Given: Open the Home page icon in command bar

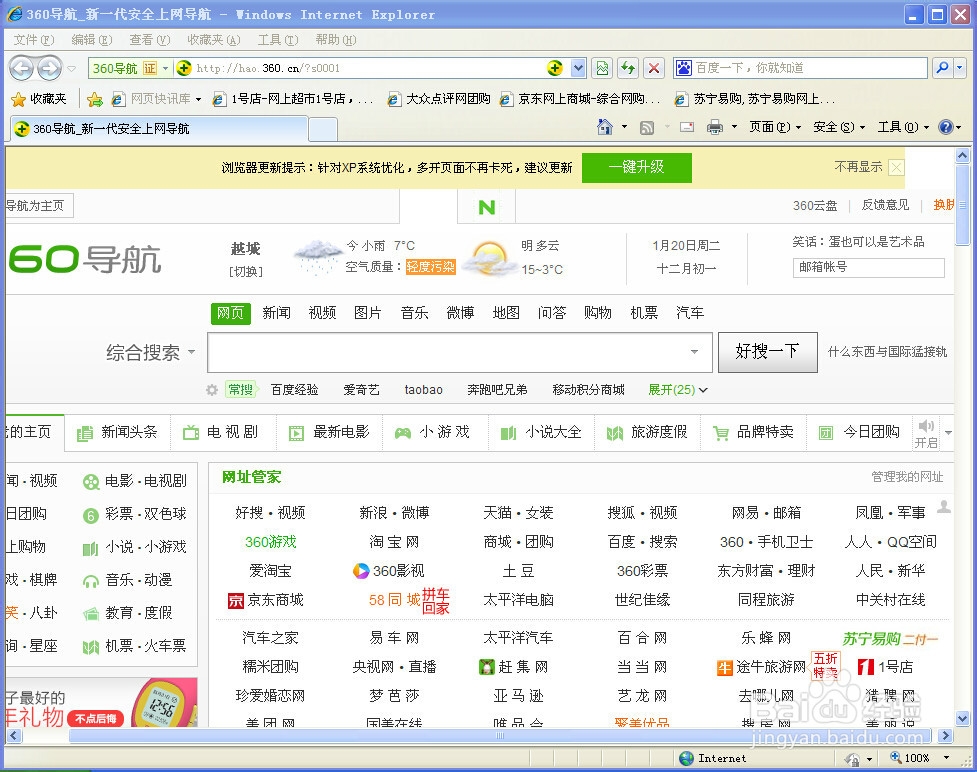Looking at the screenshot, I should pos(604,127).
